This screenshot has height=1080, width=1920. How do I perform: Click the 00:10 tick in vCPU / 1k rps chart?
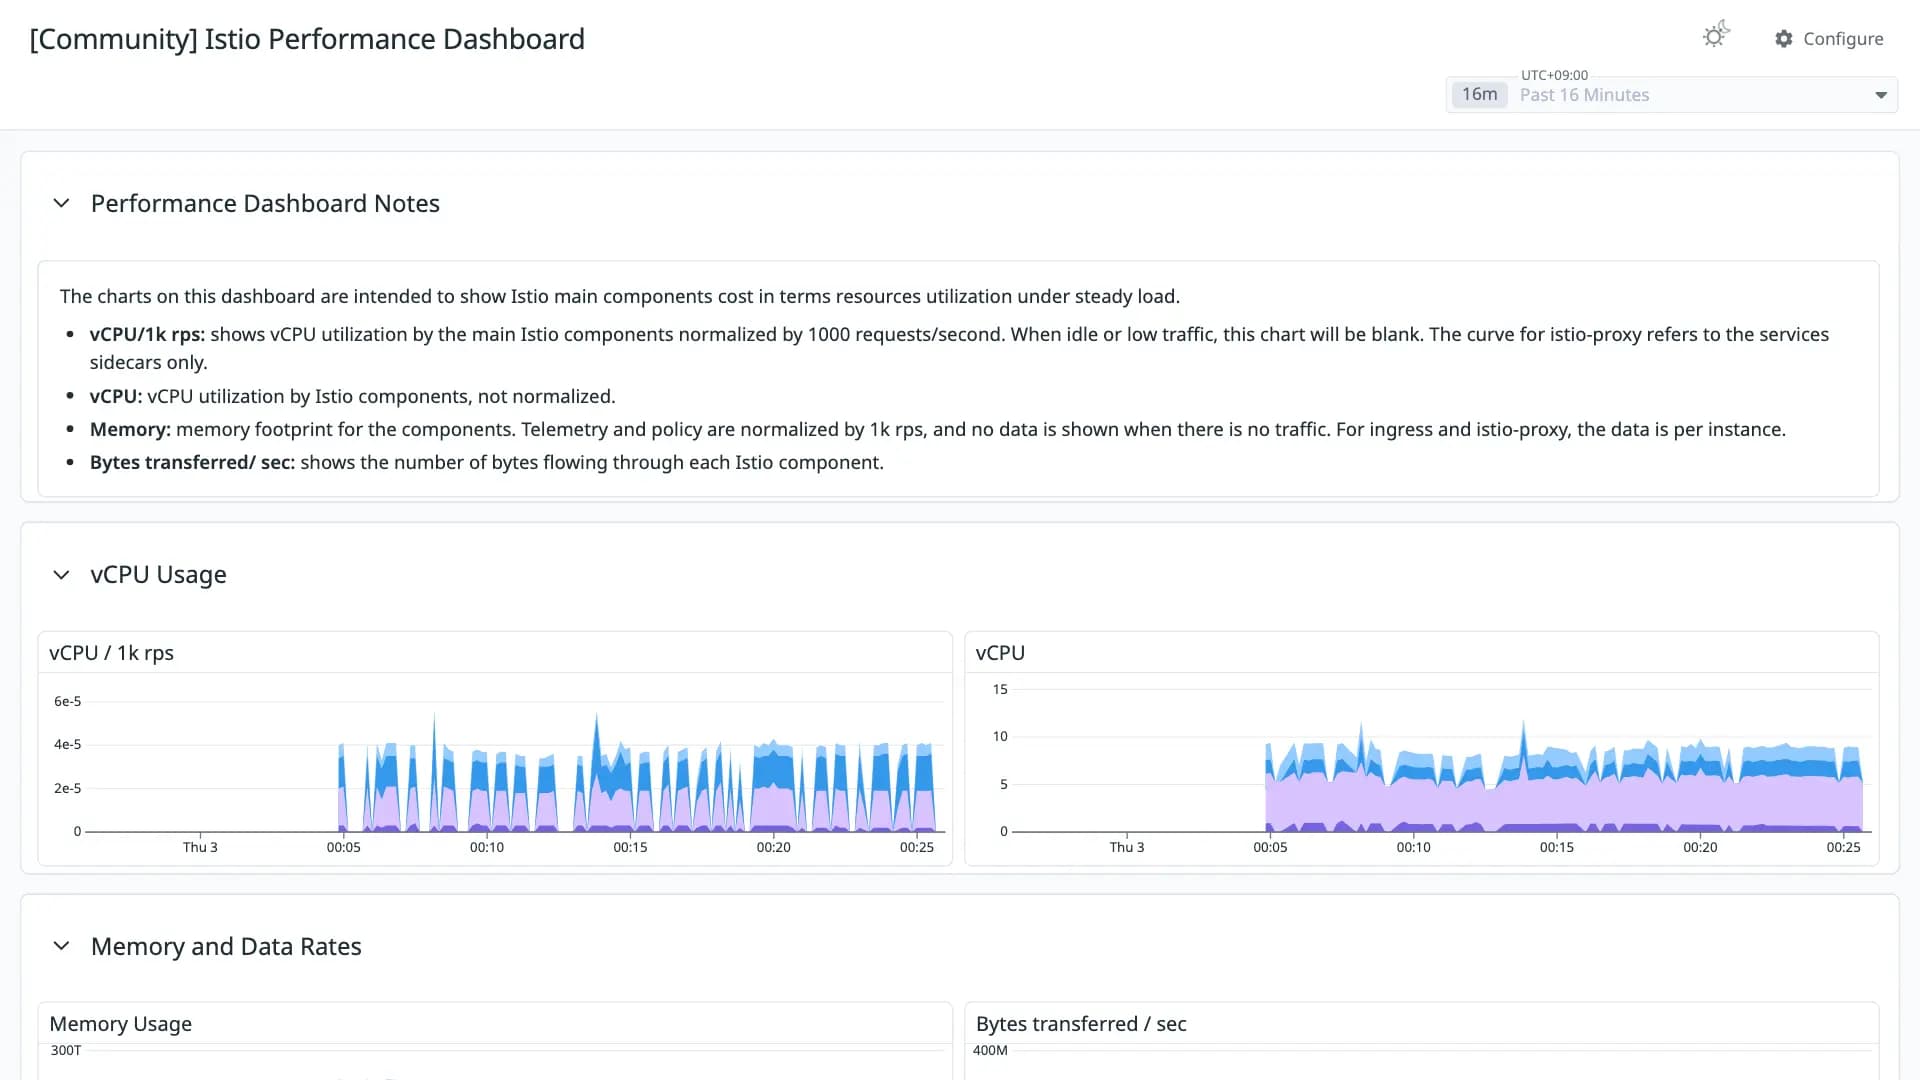487,848
